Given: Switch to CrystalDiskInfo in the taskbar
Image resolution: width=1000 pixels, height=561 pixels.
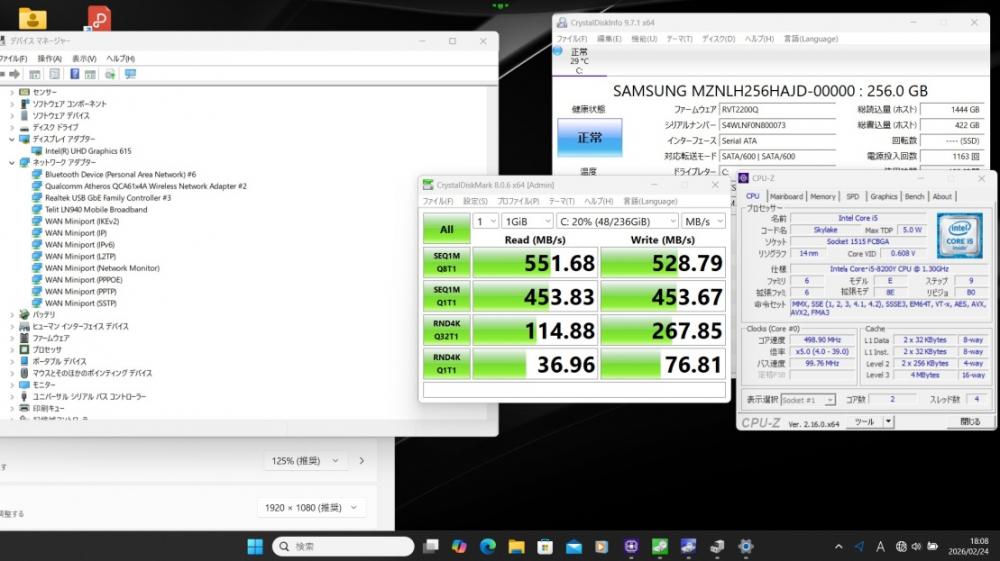Looking at the screenshot, I should click(688, 546).
